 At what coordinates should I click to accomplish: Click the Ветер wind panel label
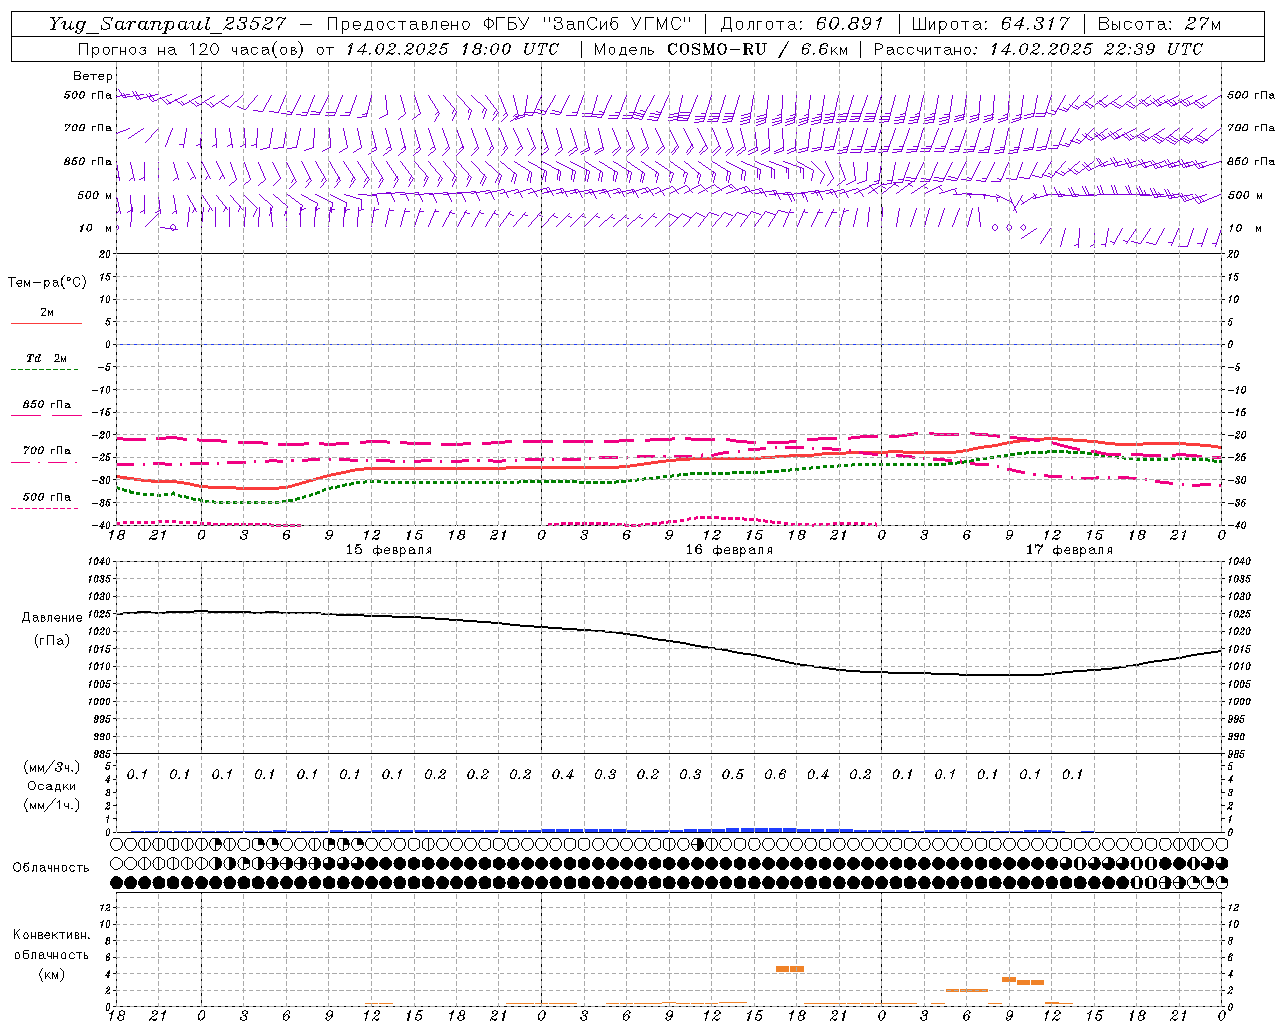click(x=93, y=76)
